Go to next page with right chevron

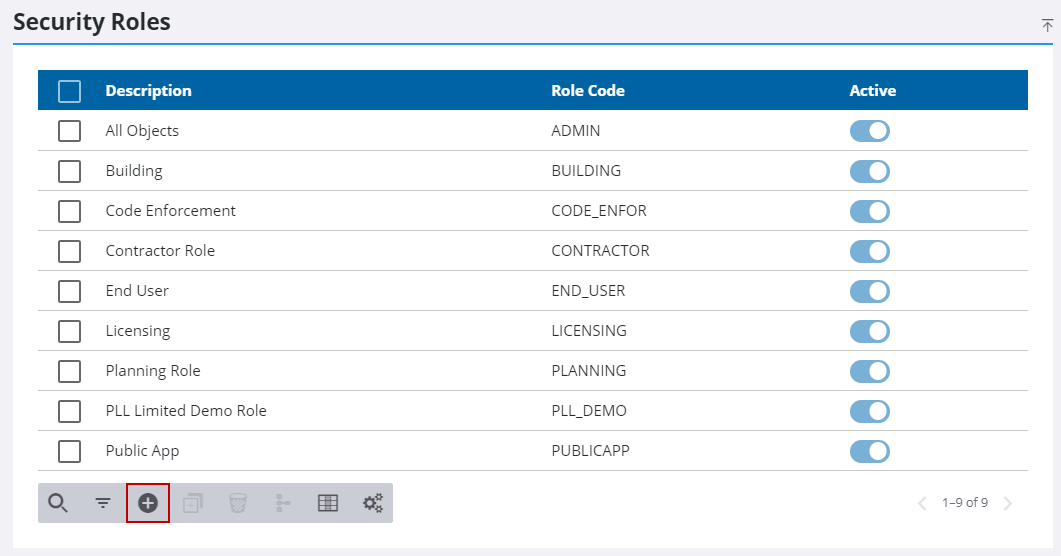[x=1008, y=503]
